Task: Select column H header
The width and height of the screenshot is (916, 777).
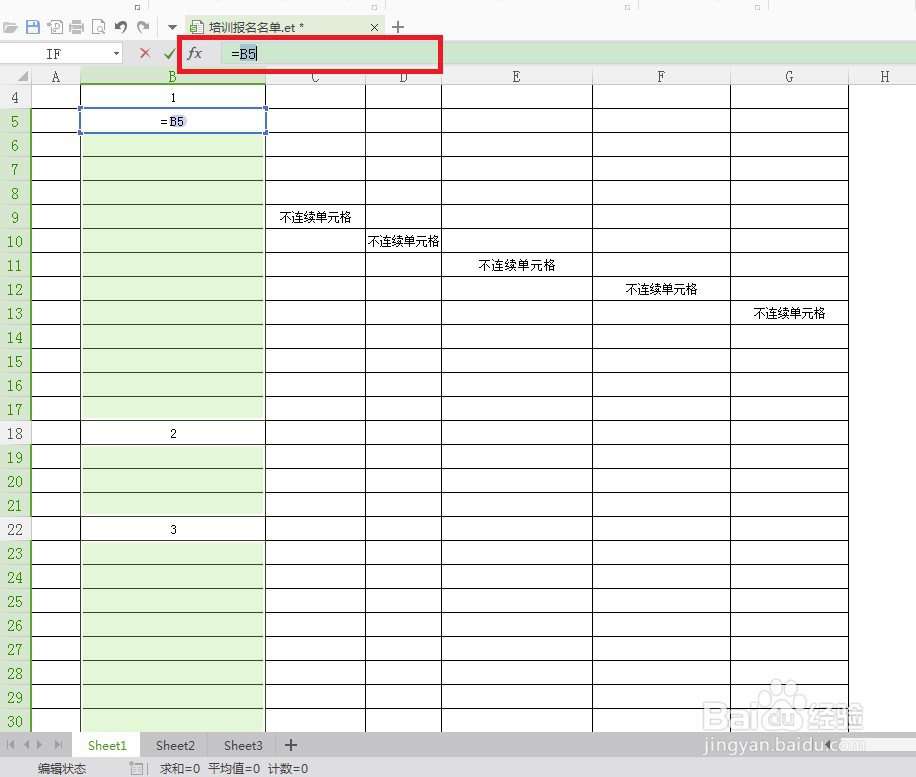Action: pos(884,77)
